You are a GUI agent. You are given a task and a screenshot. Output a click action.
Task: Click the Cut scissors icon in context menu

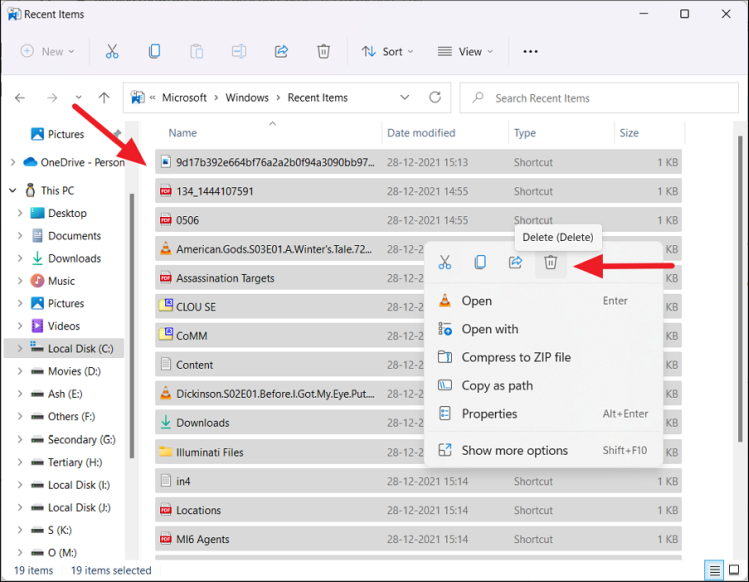pyautogui.click(x=445, y=262)
